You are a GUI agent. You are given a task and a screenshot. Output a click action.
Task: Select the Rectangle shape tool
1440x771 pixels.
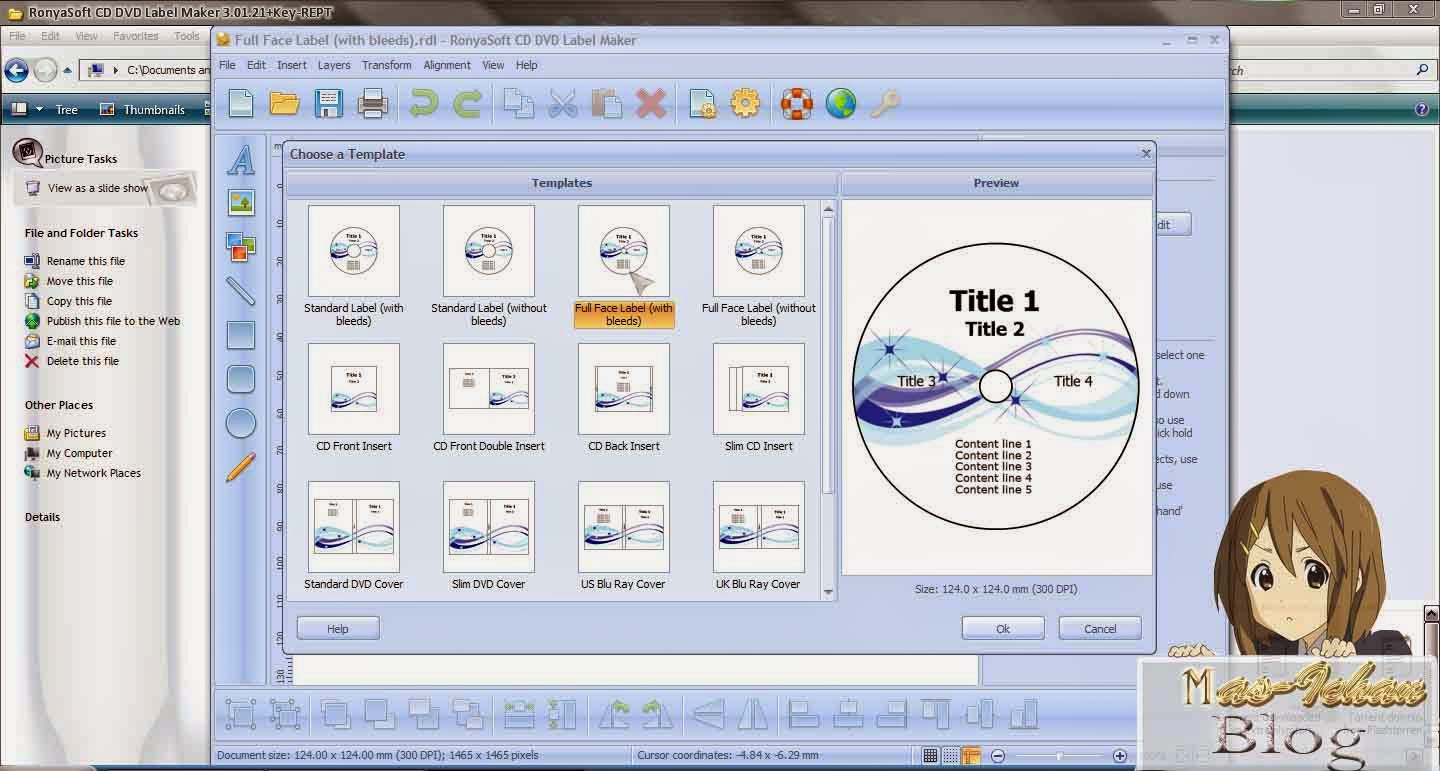(x=241, y=335)
